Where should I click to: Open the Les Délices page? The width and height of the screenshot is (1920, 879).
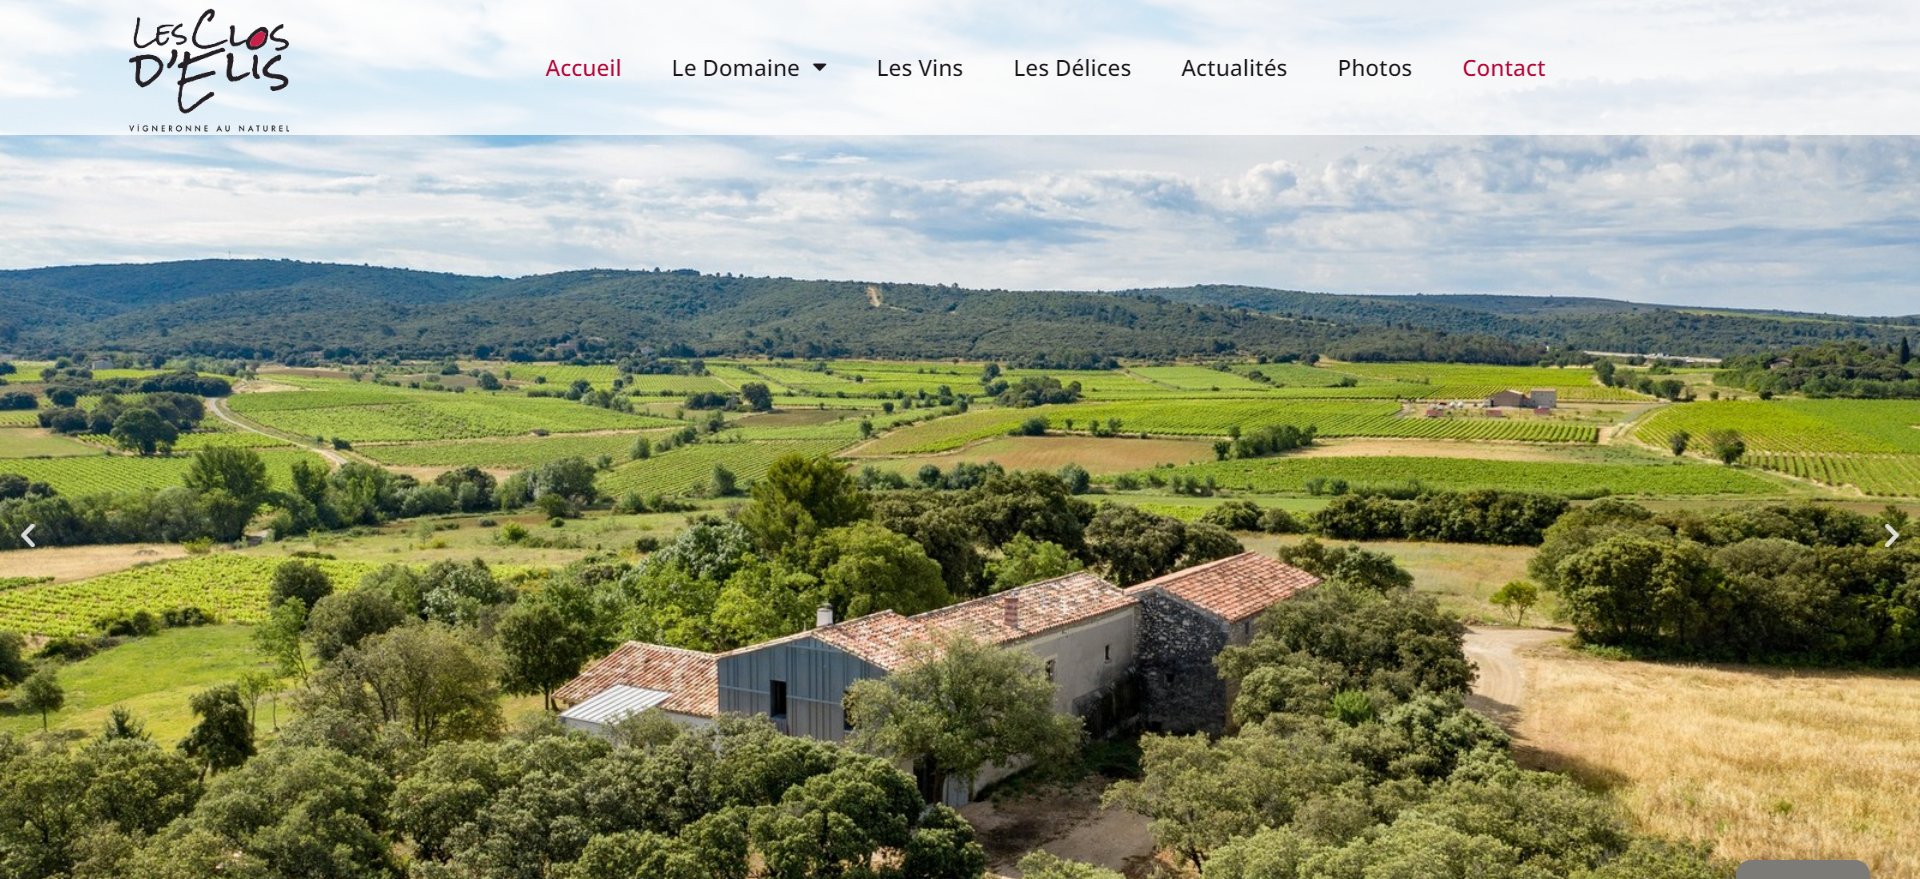pyautogui.click(x=1072, y=68)
